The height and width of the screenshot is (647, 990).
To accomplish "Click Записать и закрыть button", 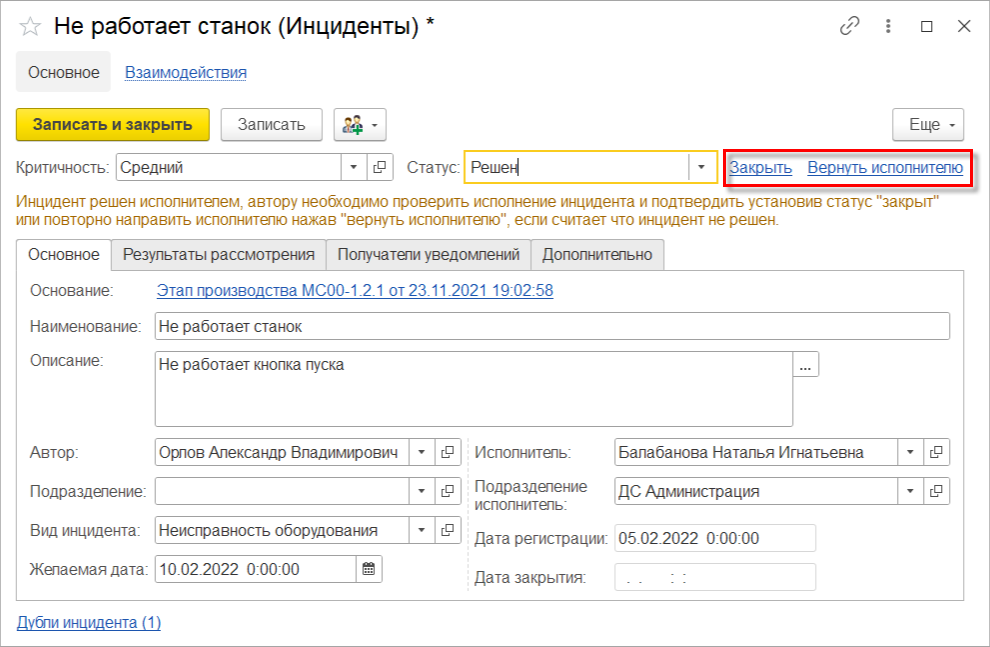I will click(x=112, y=125).
